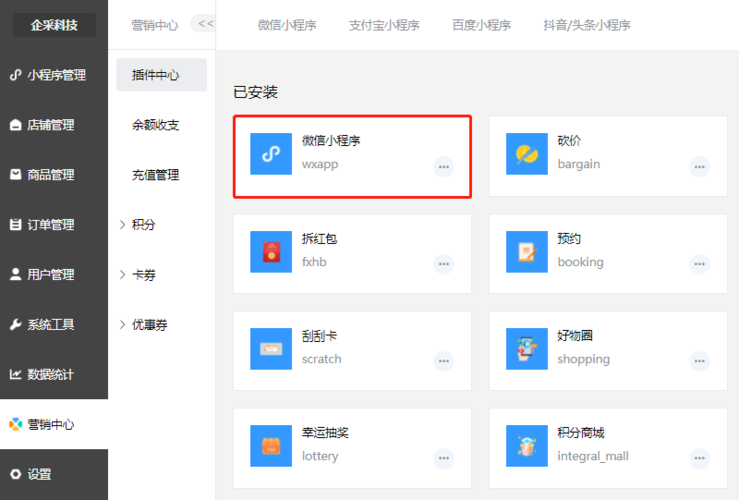Open more options for scratch plugin
The width and height of the screenshot is (739, 500).
click(x=443, y=361)
